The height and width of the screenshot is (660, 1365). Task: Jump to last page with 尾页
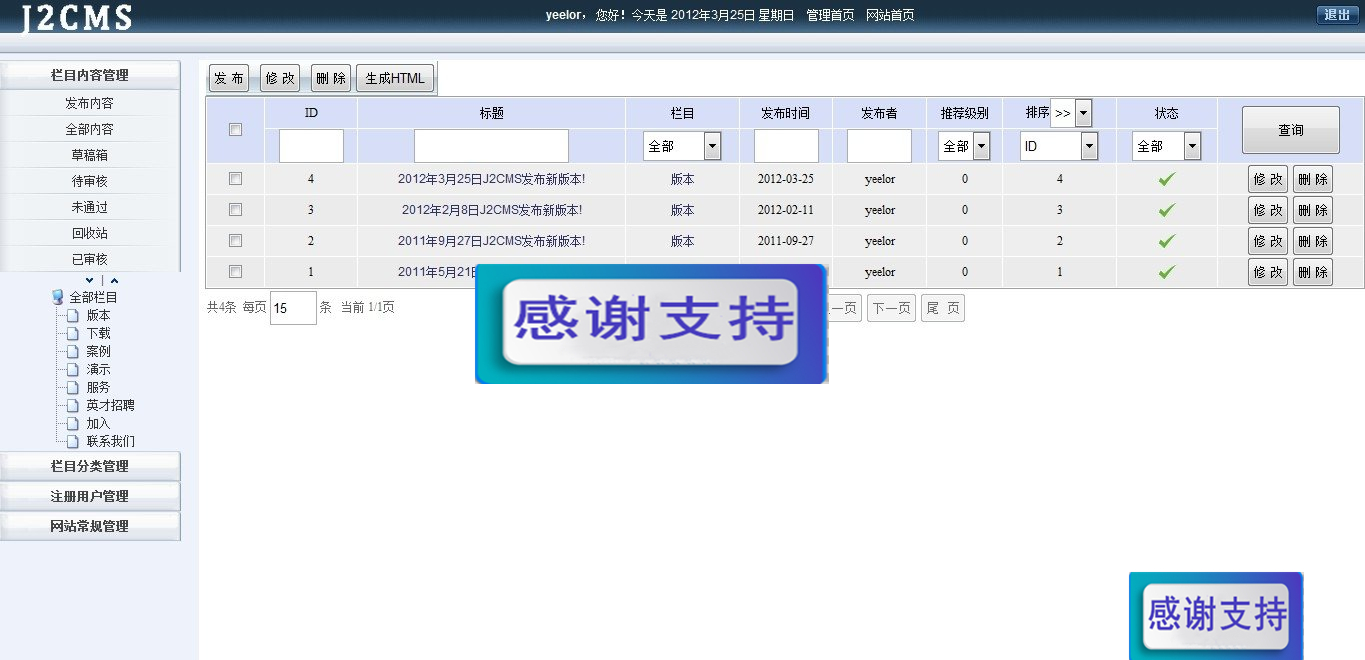coord(943,308)
